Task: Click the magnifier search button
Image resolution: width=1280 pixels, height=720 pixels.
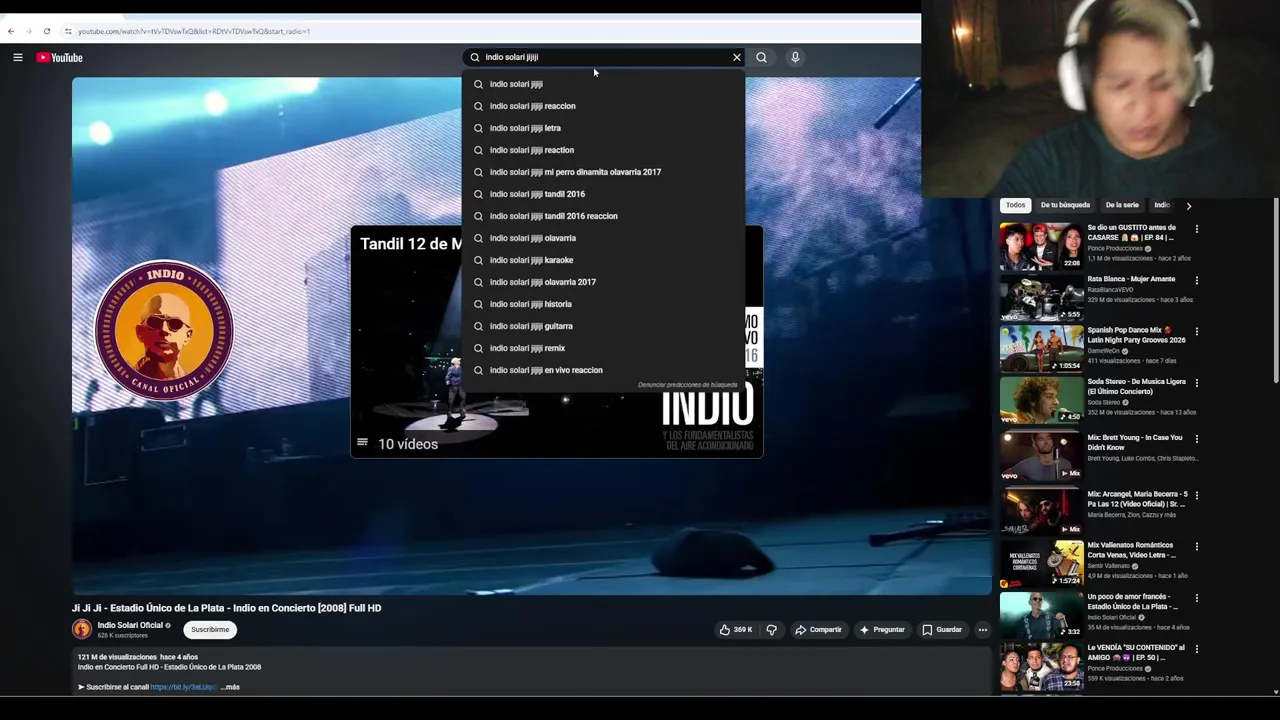Action: [x=761, y=57]
